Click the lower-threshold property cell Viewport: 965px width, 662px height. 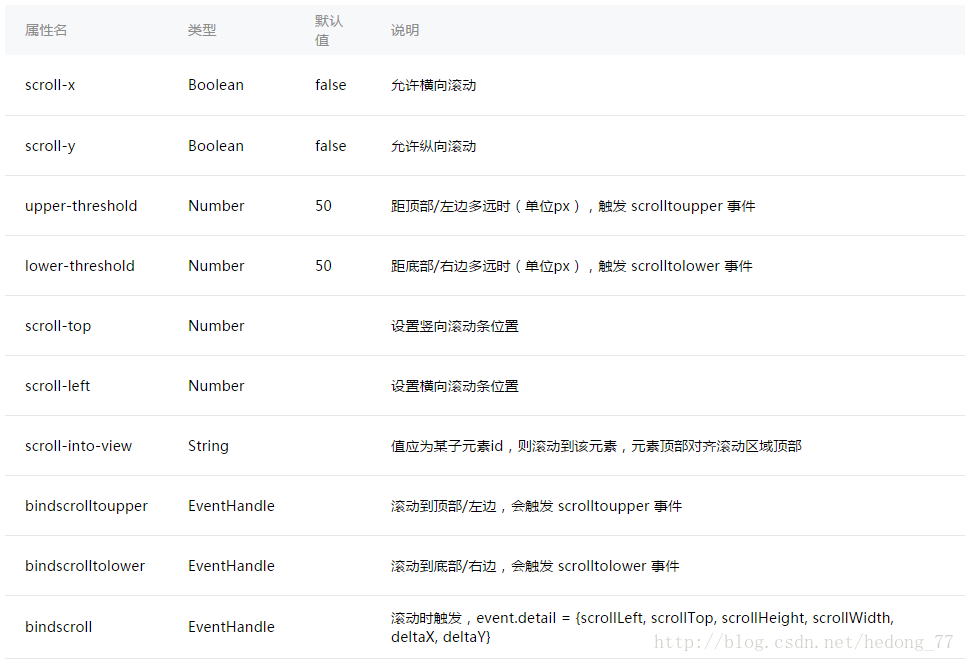coord(80,266)
